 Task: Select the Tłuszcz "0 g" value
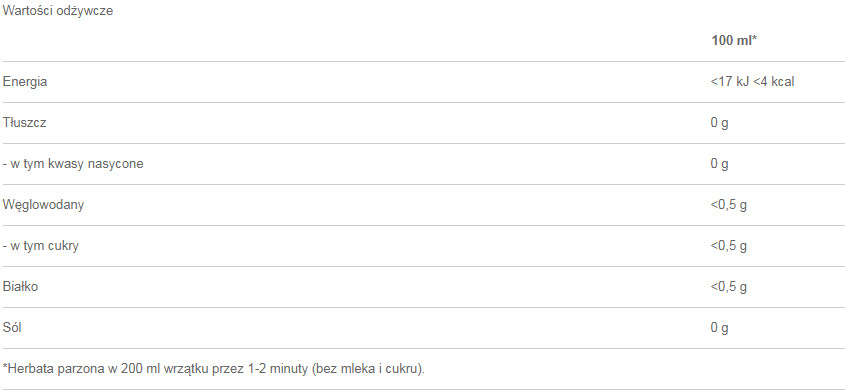[719, 123]
